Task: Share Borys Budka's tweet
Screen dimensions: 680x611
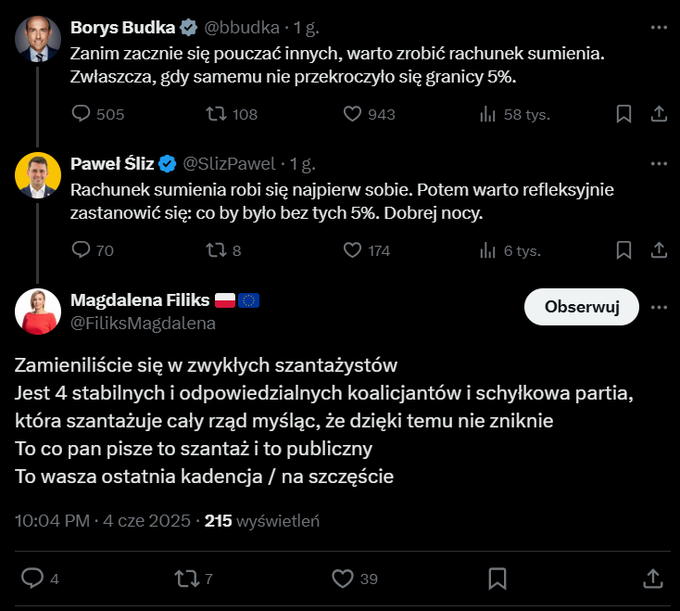Action: 657,114
